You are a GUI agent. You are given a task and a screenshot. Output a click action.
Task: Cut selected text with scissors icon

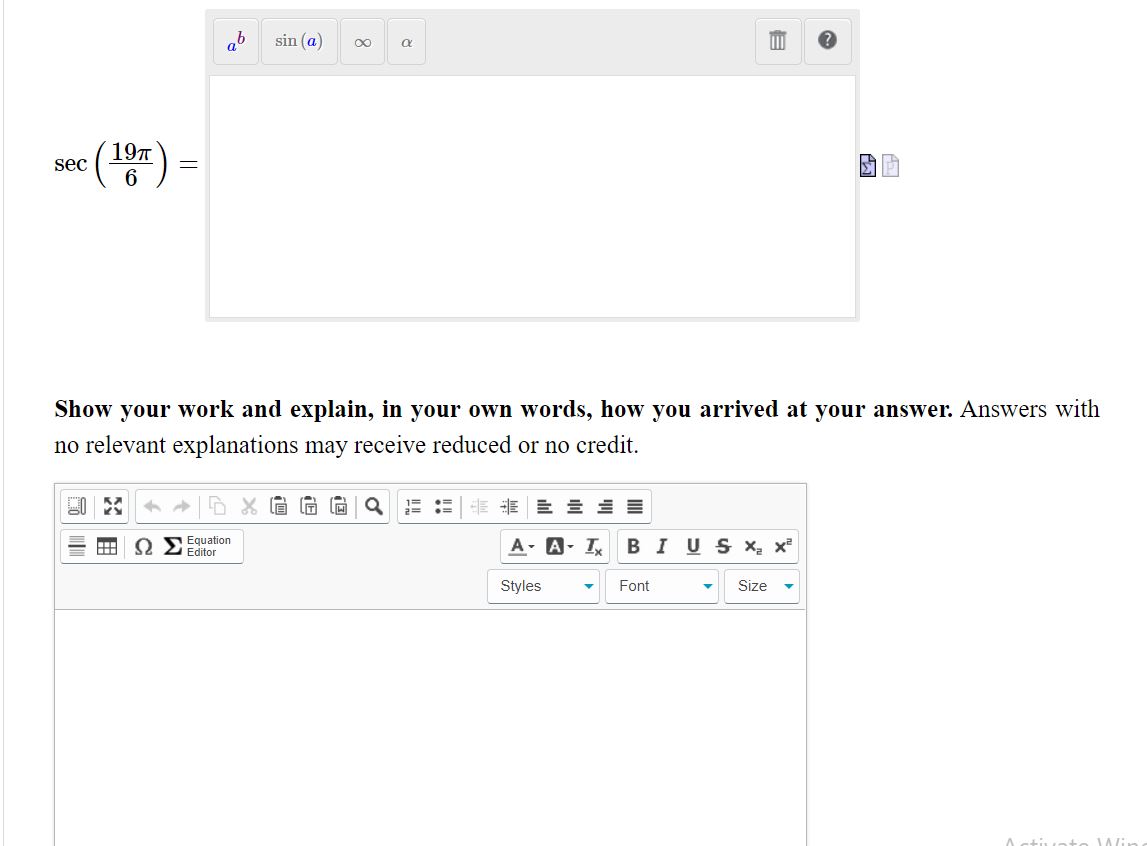pyautogui.click(x=249, y=506)
